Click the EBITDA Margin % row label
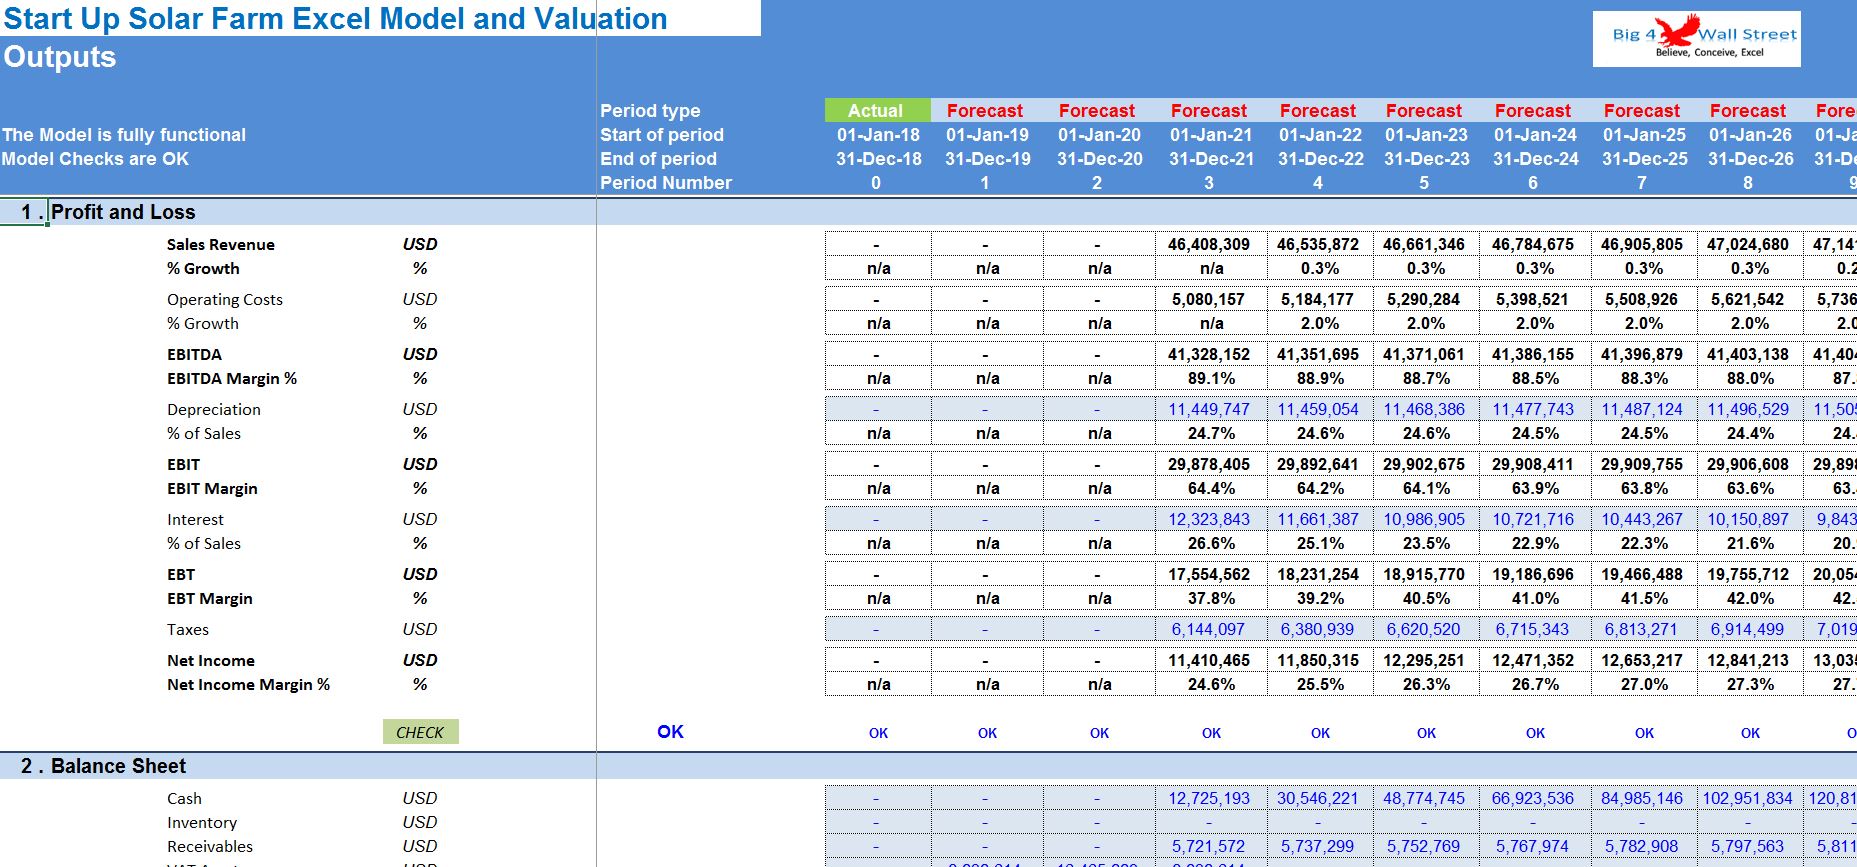The height and width of the screenshot is (867, 1857). [231, 378]
